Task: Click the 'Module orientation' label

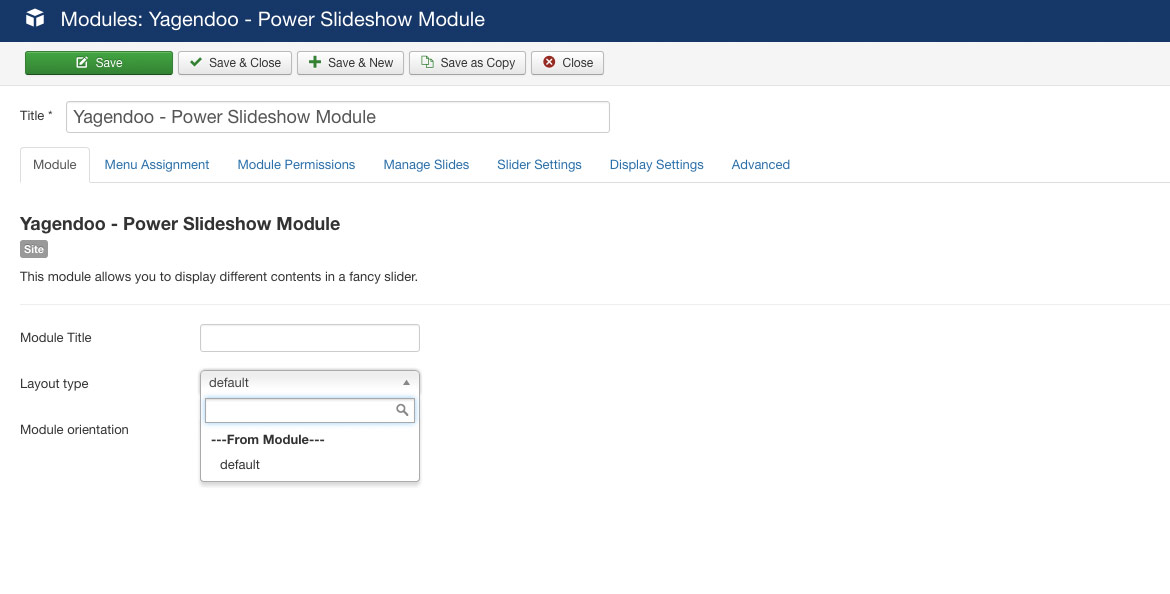Action: click(x=75, y=430)
